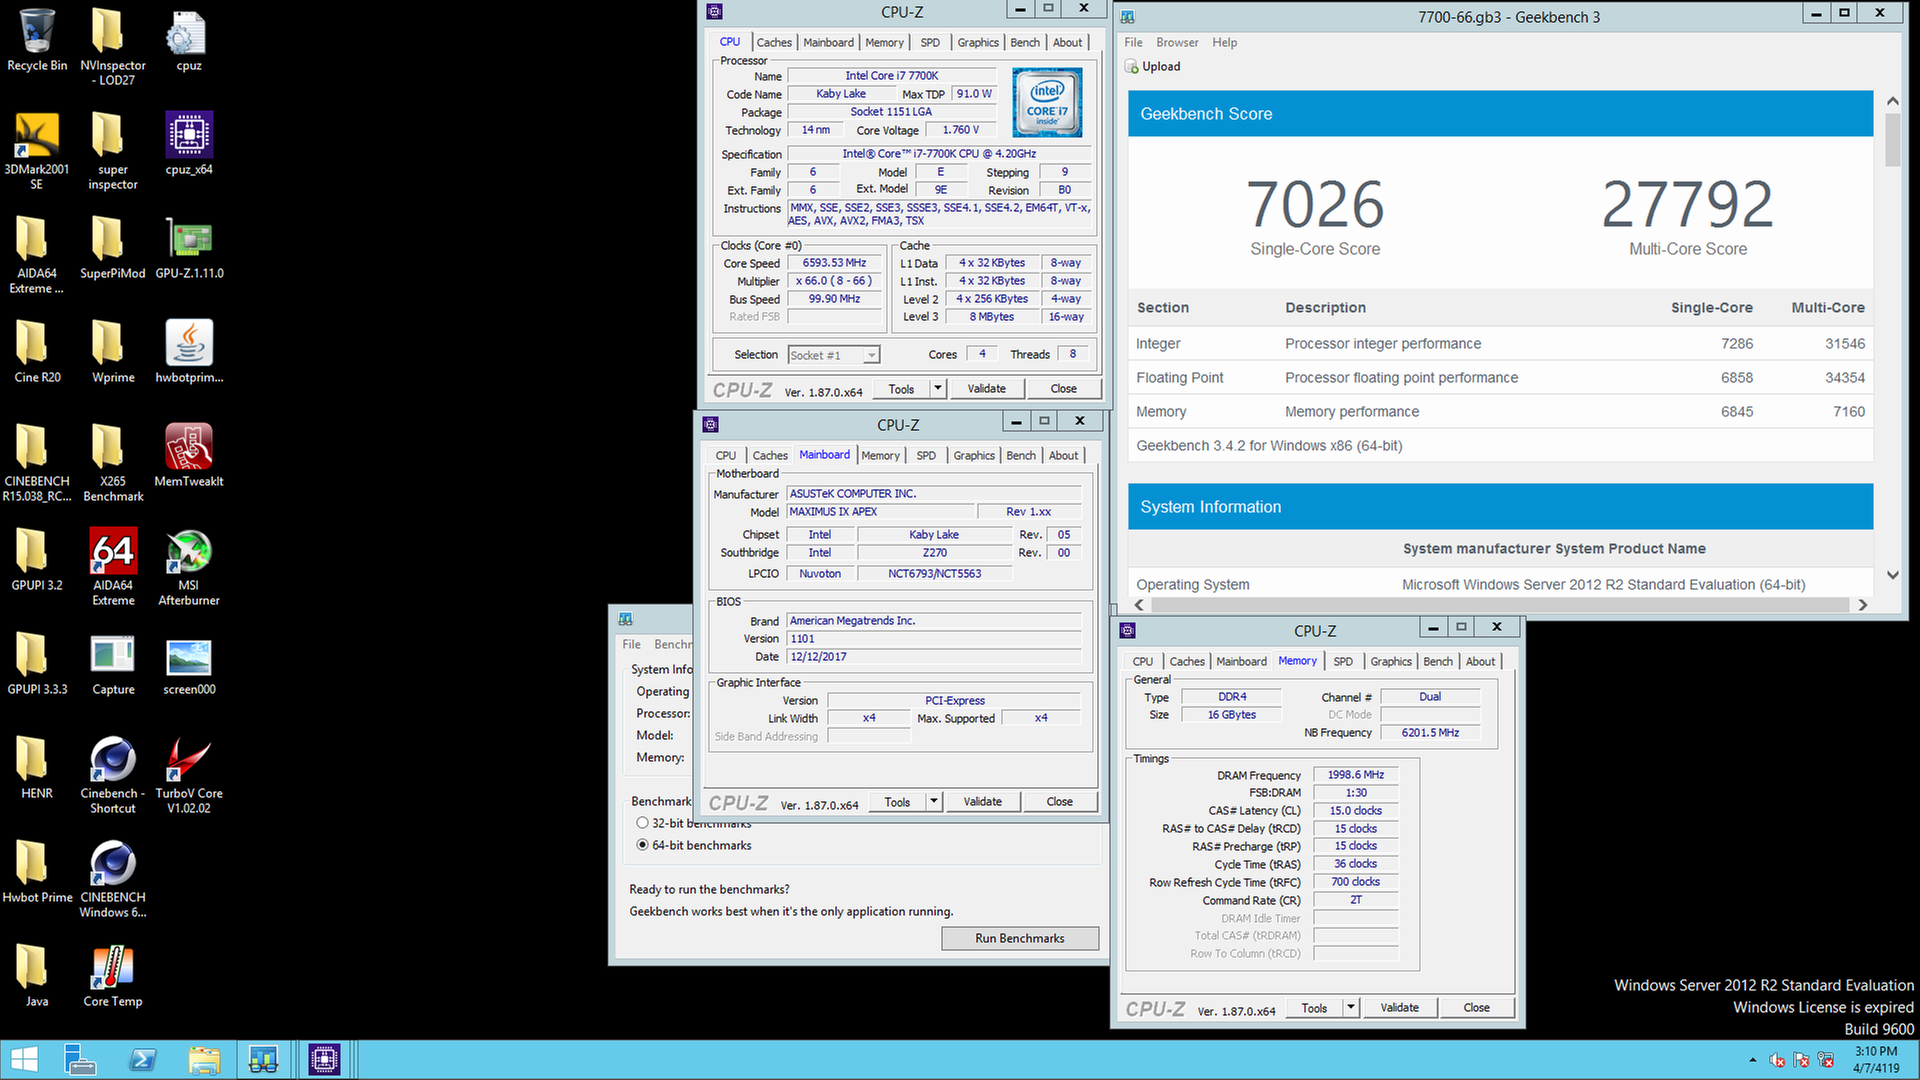Click the Geekbench scroll right arrow

coord(1862,604)
